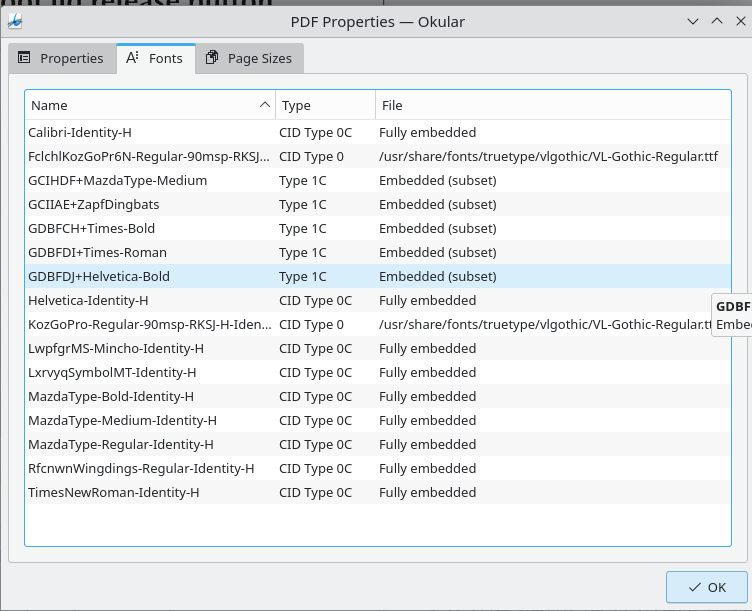This screenshot has width=752, height=611.
Task: Select GDBFDI+Times-Roman font row
Action: [378, 252]
